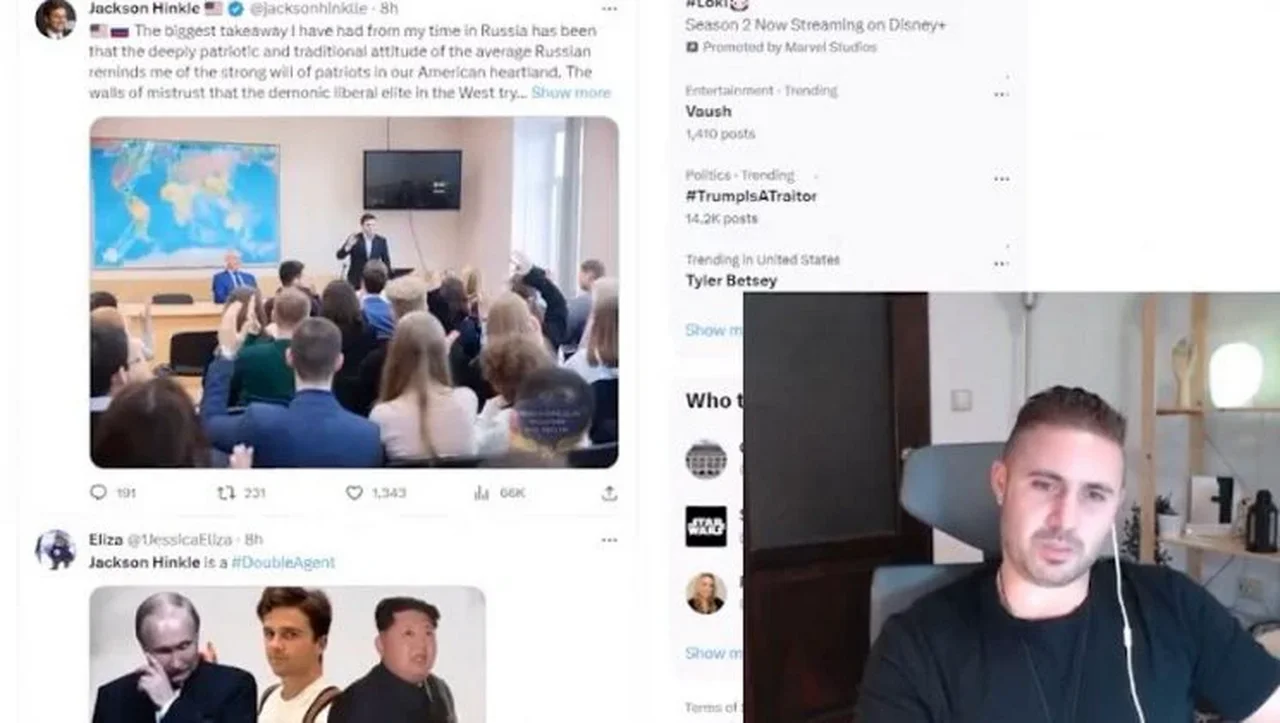Open more options for Voush trend
This screenshot has width=1280, height=723.
pos(1001,94)
